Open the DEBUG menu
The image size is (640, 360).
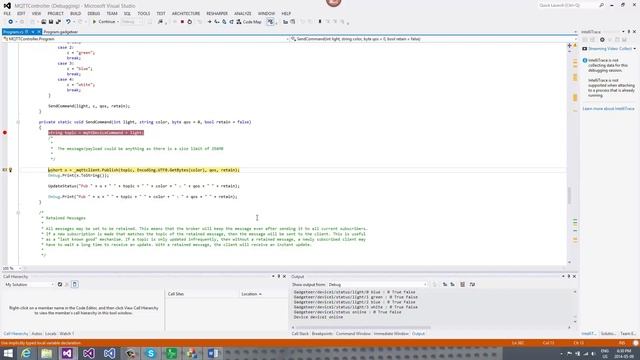tap(93, 13)
